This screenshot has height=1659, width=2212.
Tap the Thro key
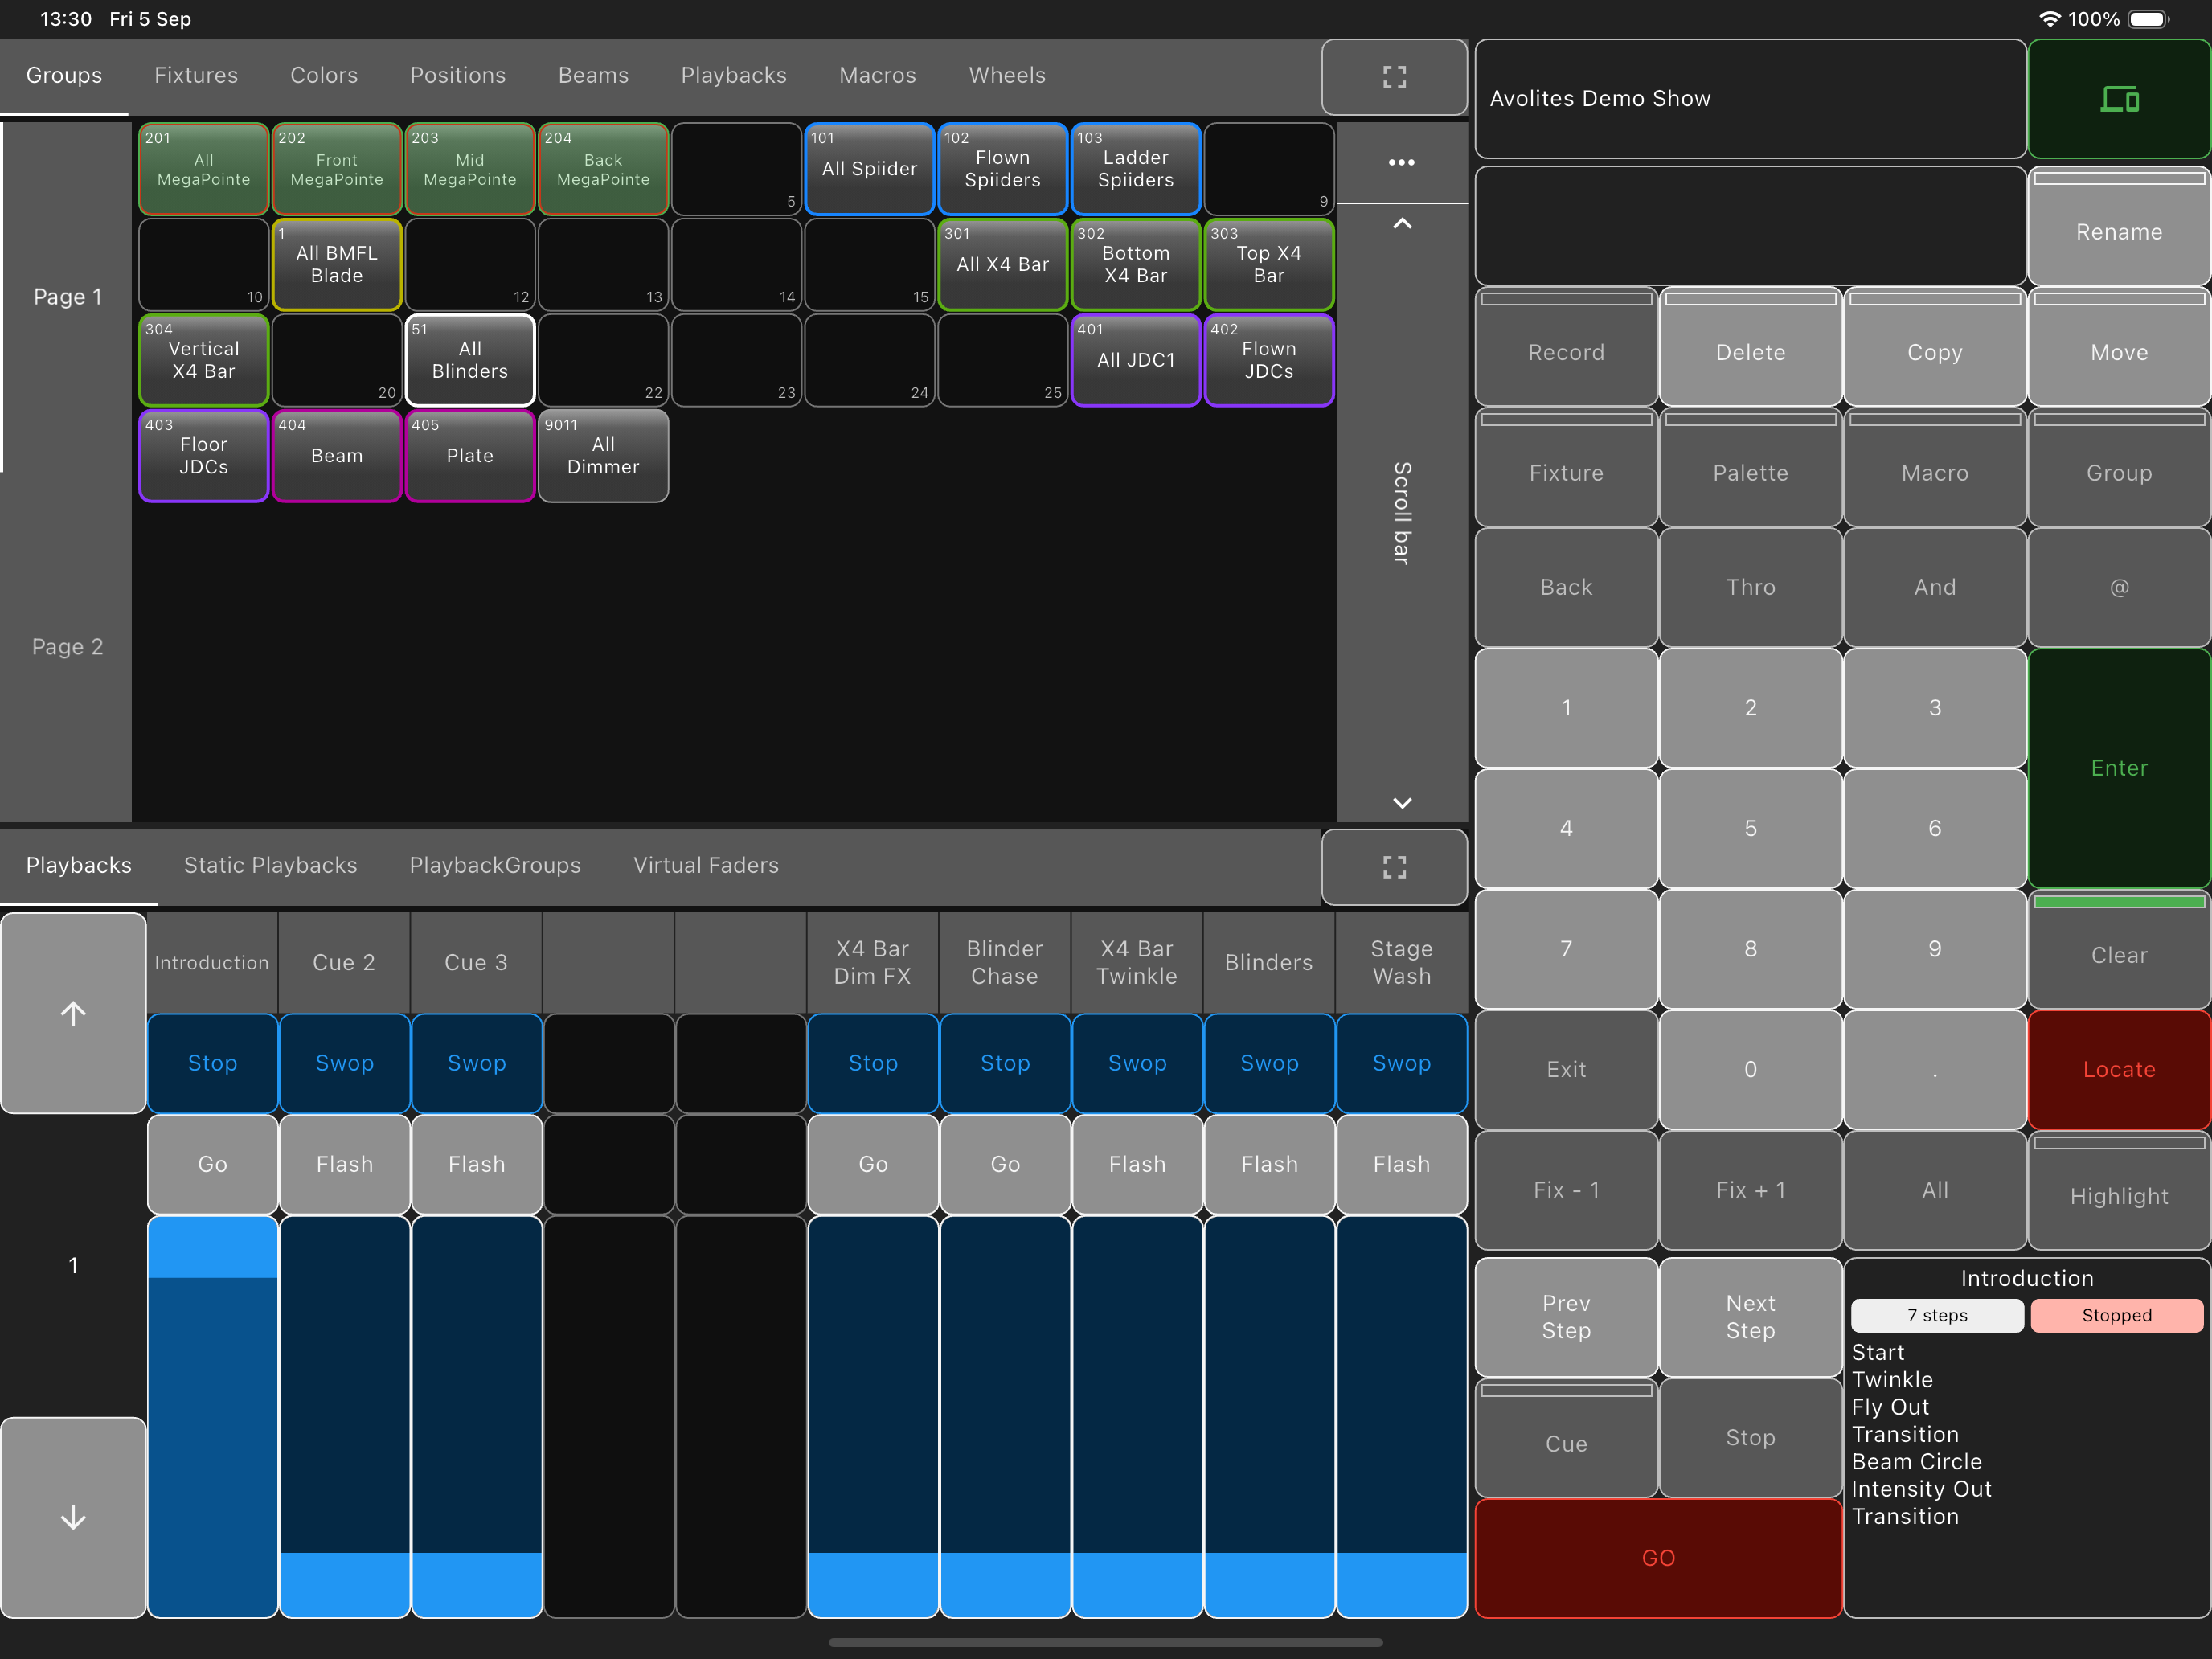(1750, 587)
